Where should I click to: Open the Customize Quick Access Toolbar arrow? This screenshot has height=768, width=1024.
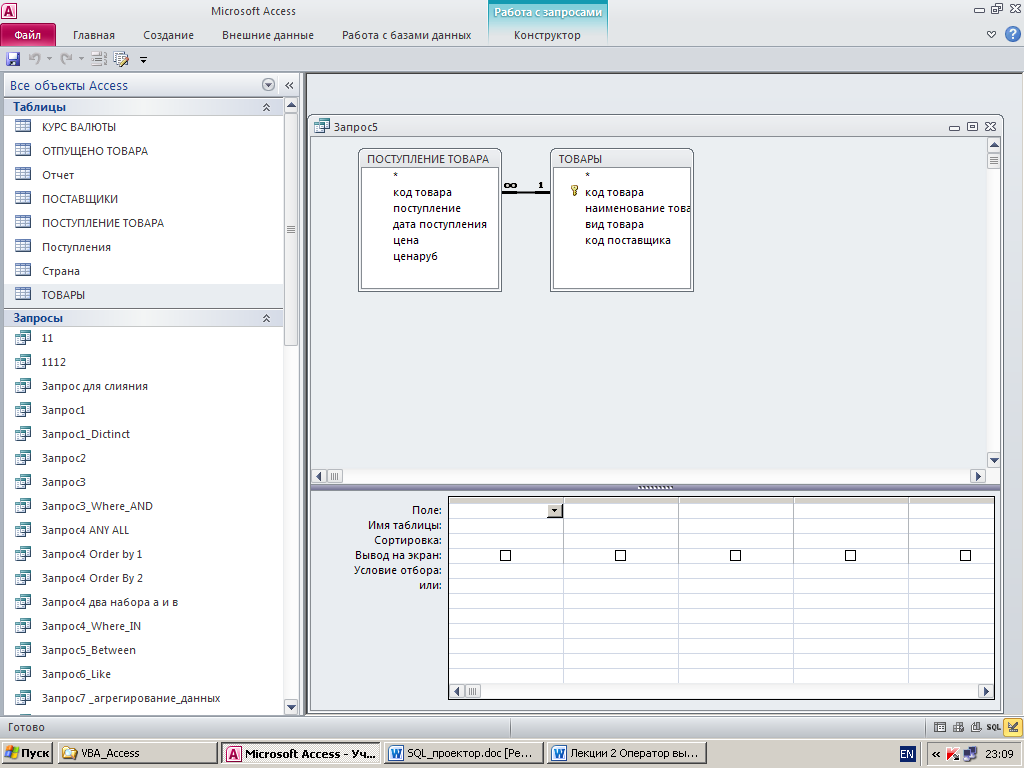143,59
